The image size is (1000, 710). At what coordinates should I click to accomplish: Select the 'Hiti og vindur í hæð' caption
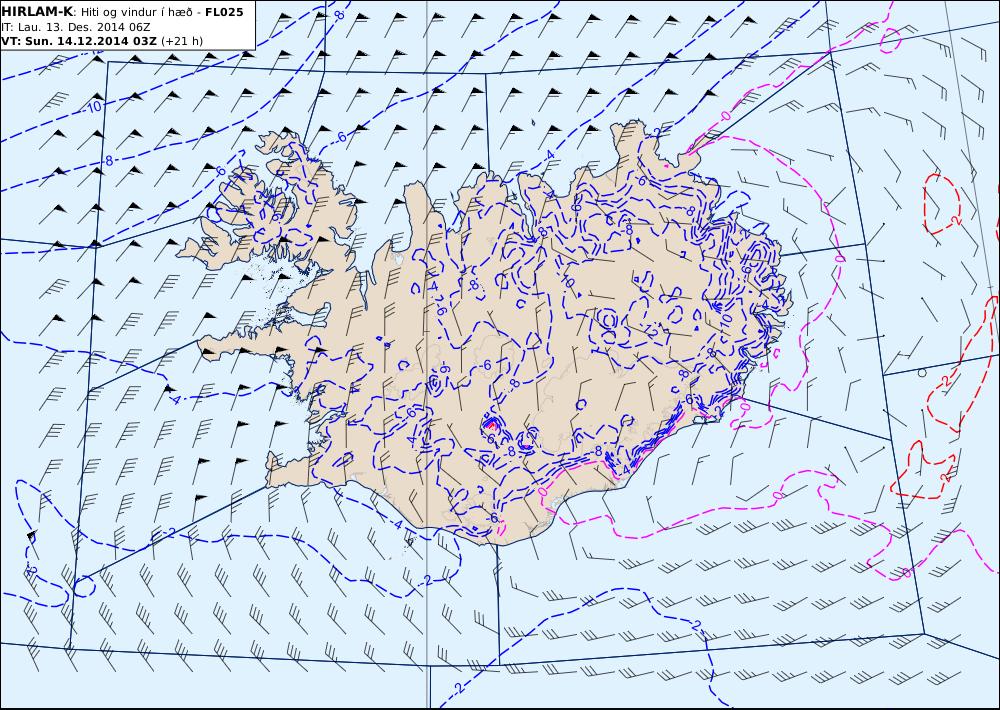[x=138, y=12]
